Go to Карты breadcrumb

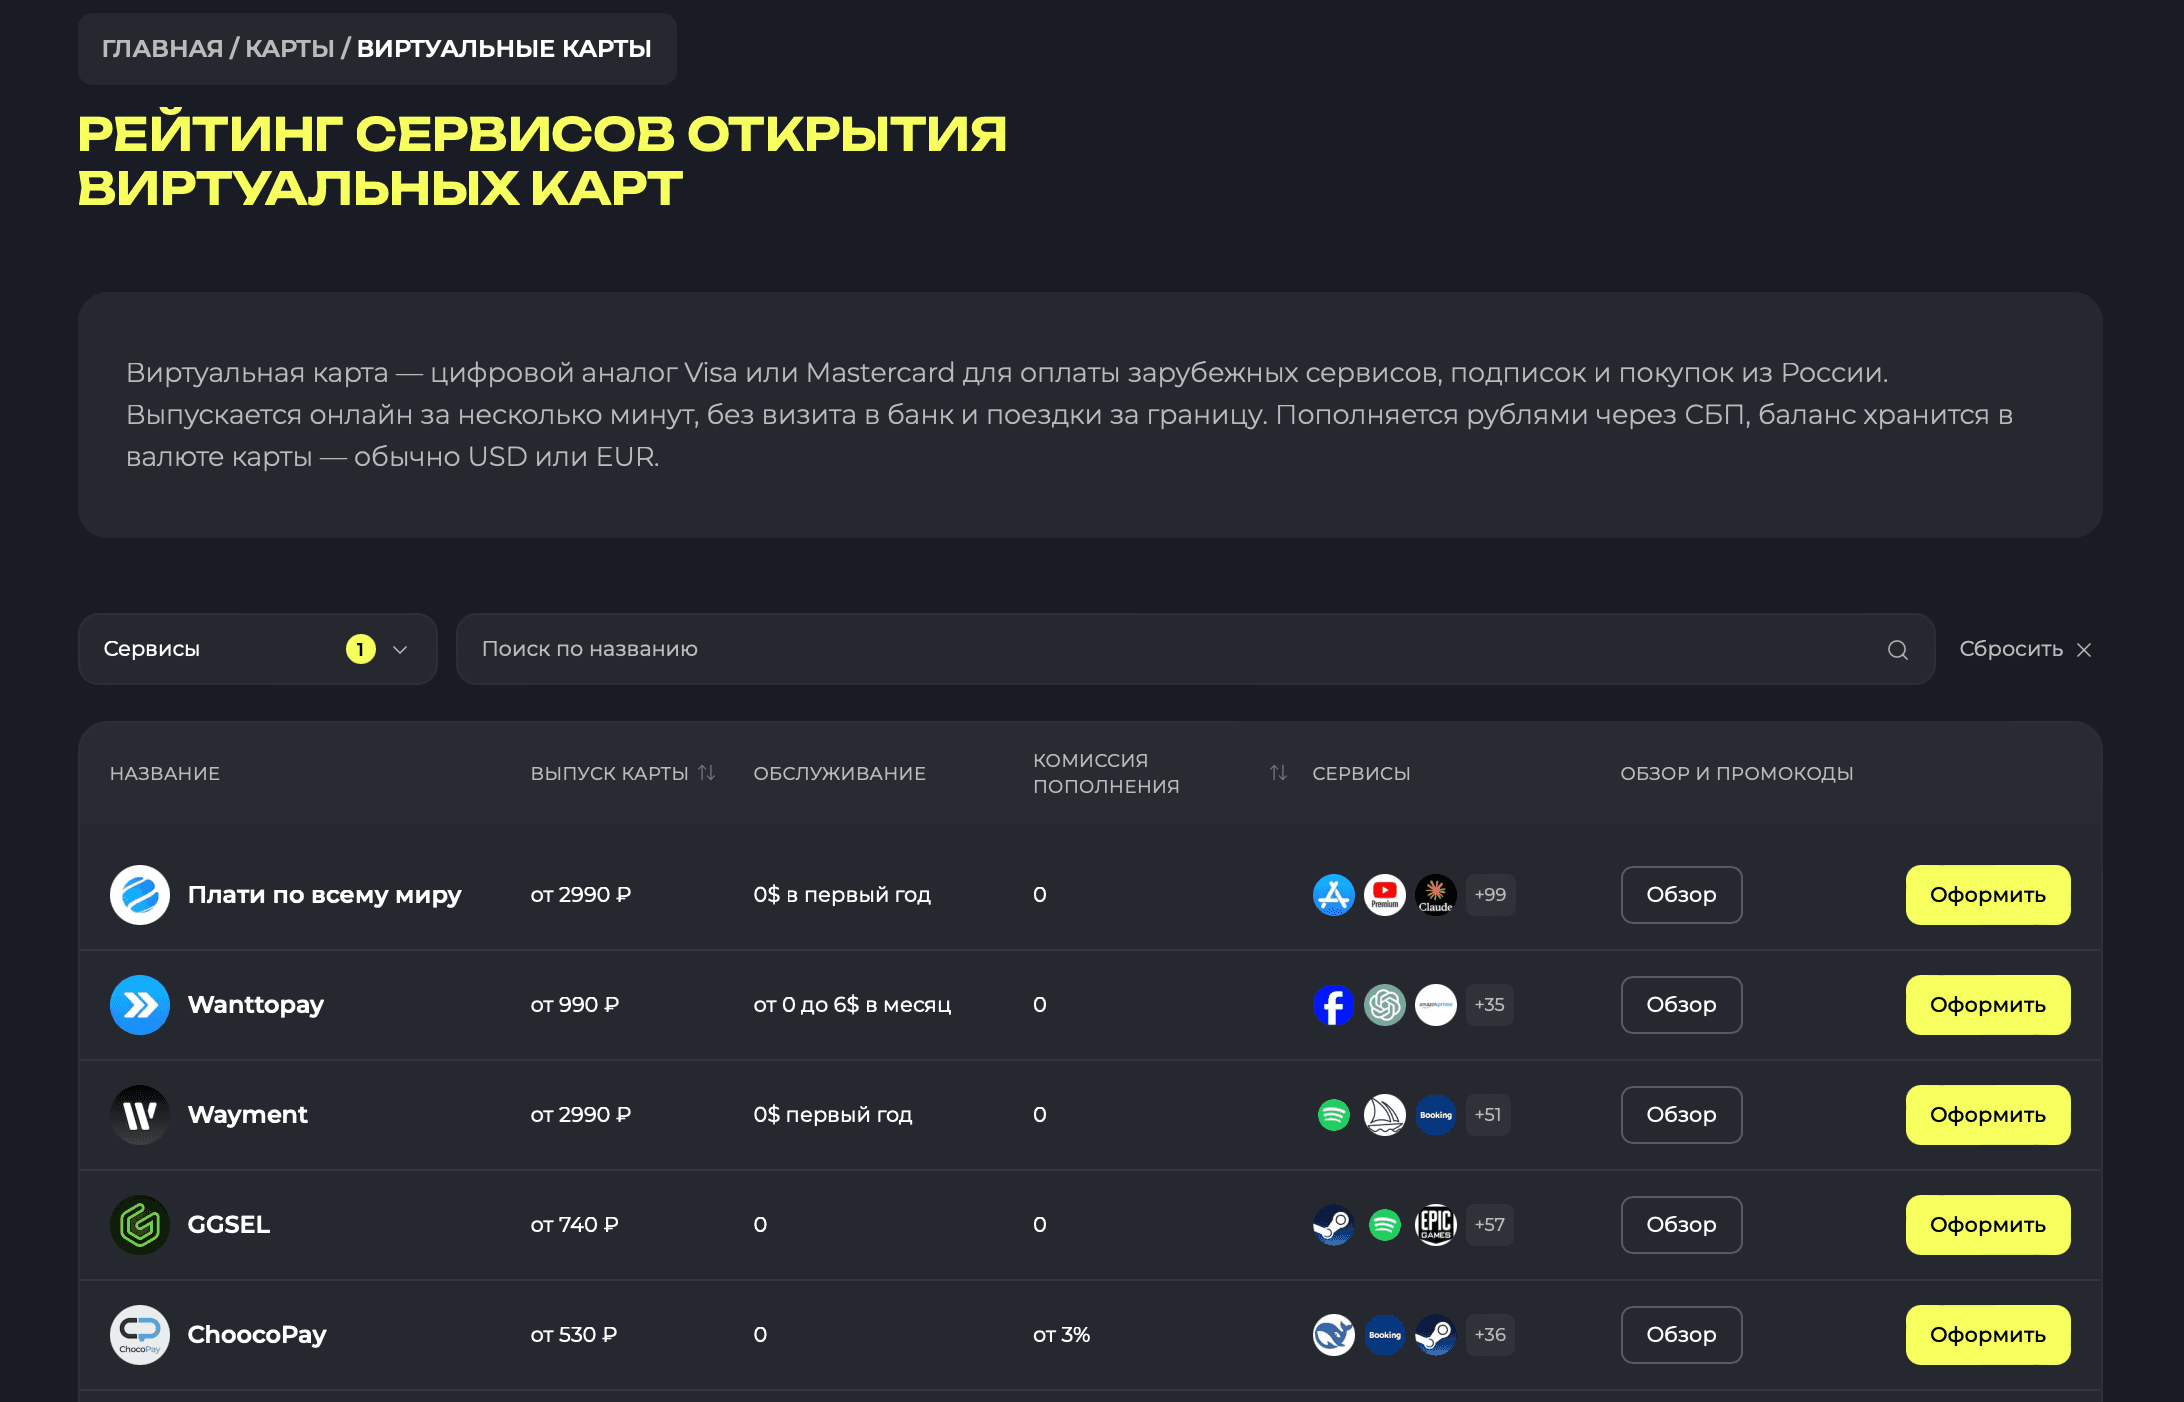tap(290, 49)
